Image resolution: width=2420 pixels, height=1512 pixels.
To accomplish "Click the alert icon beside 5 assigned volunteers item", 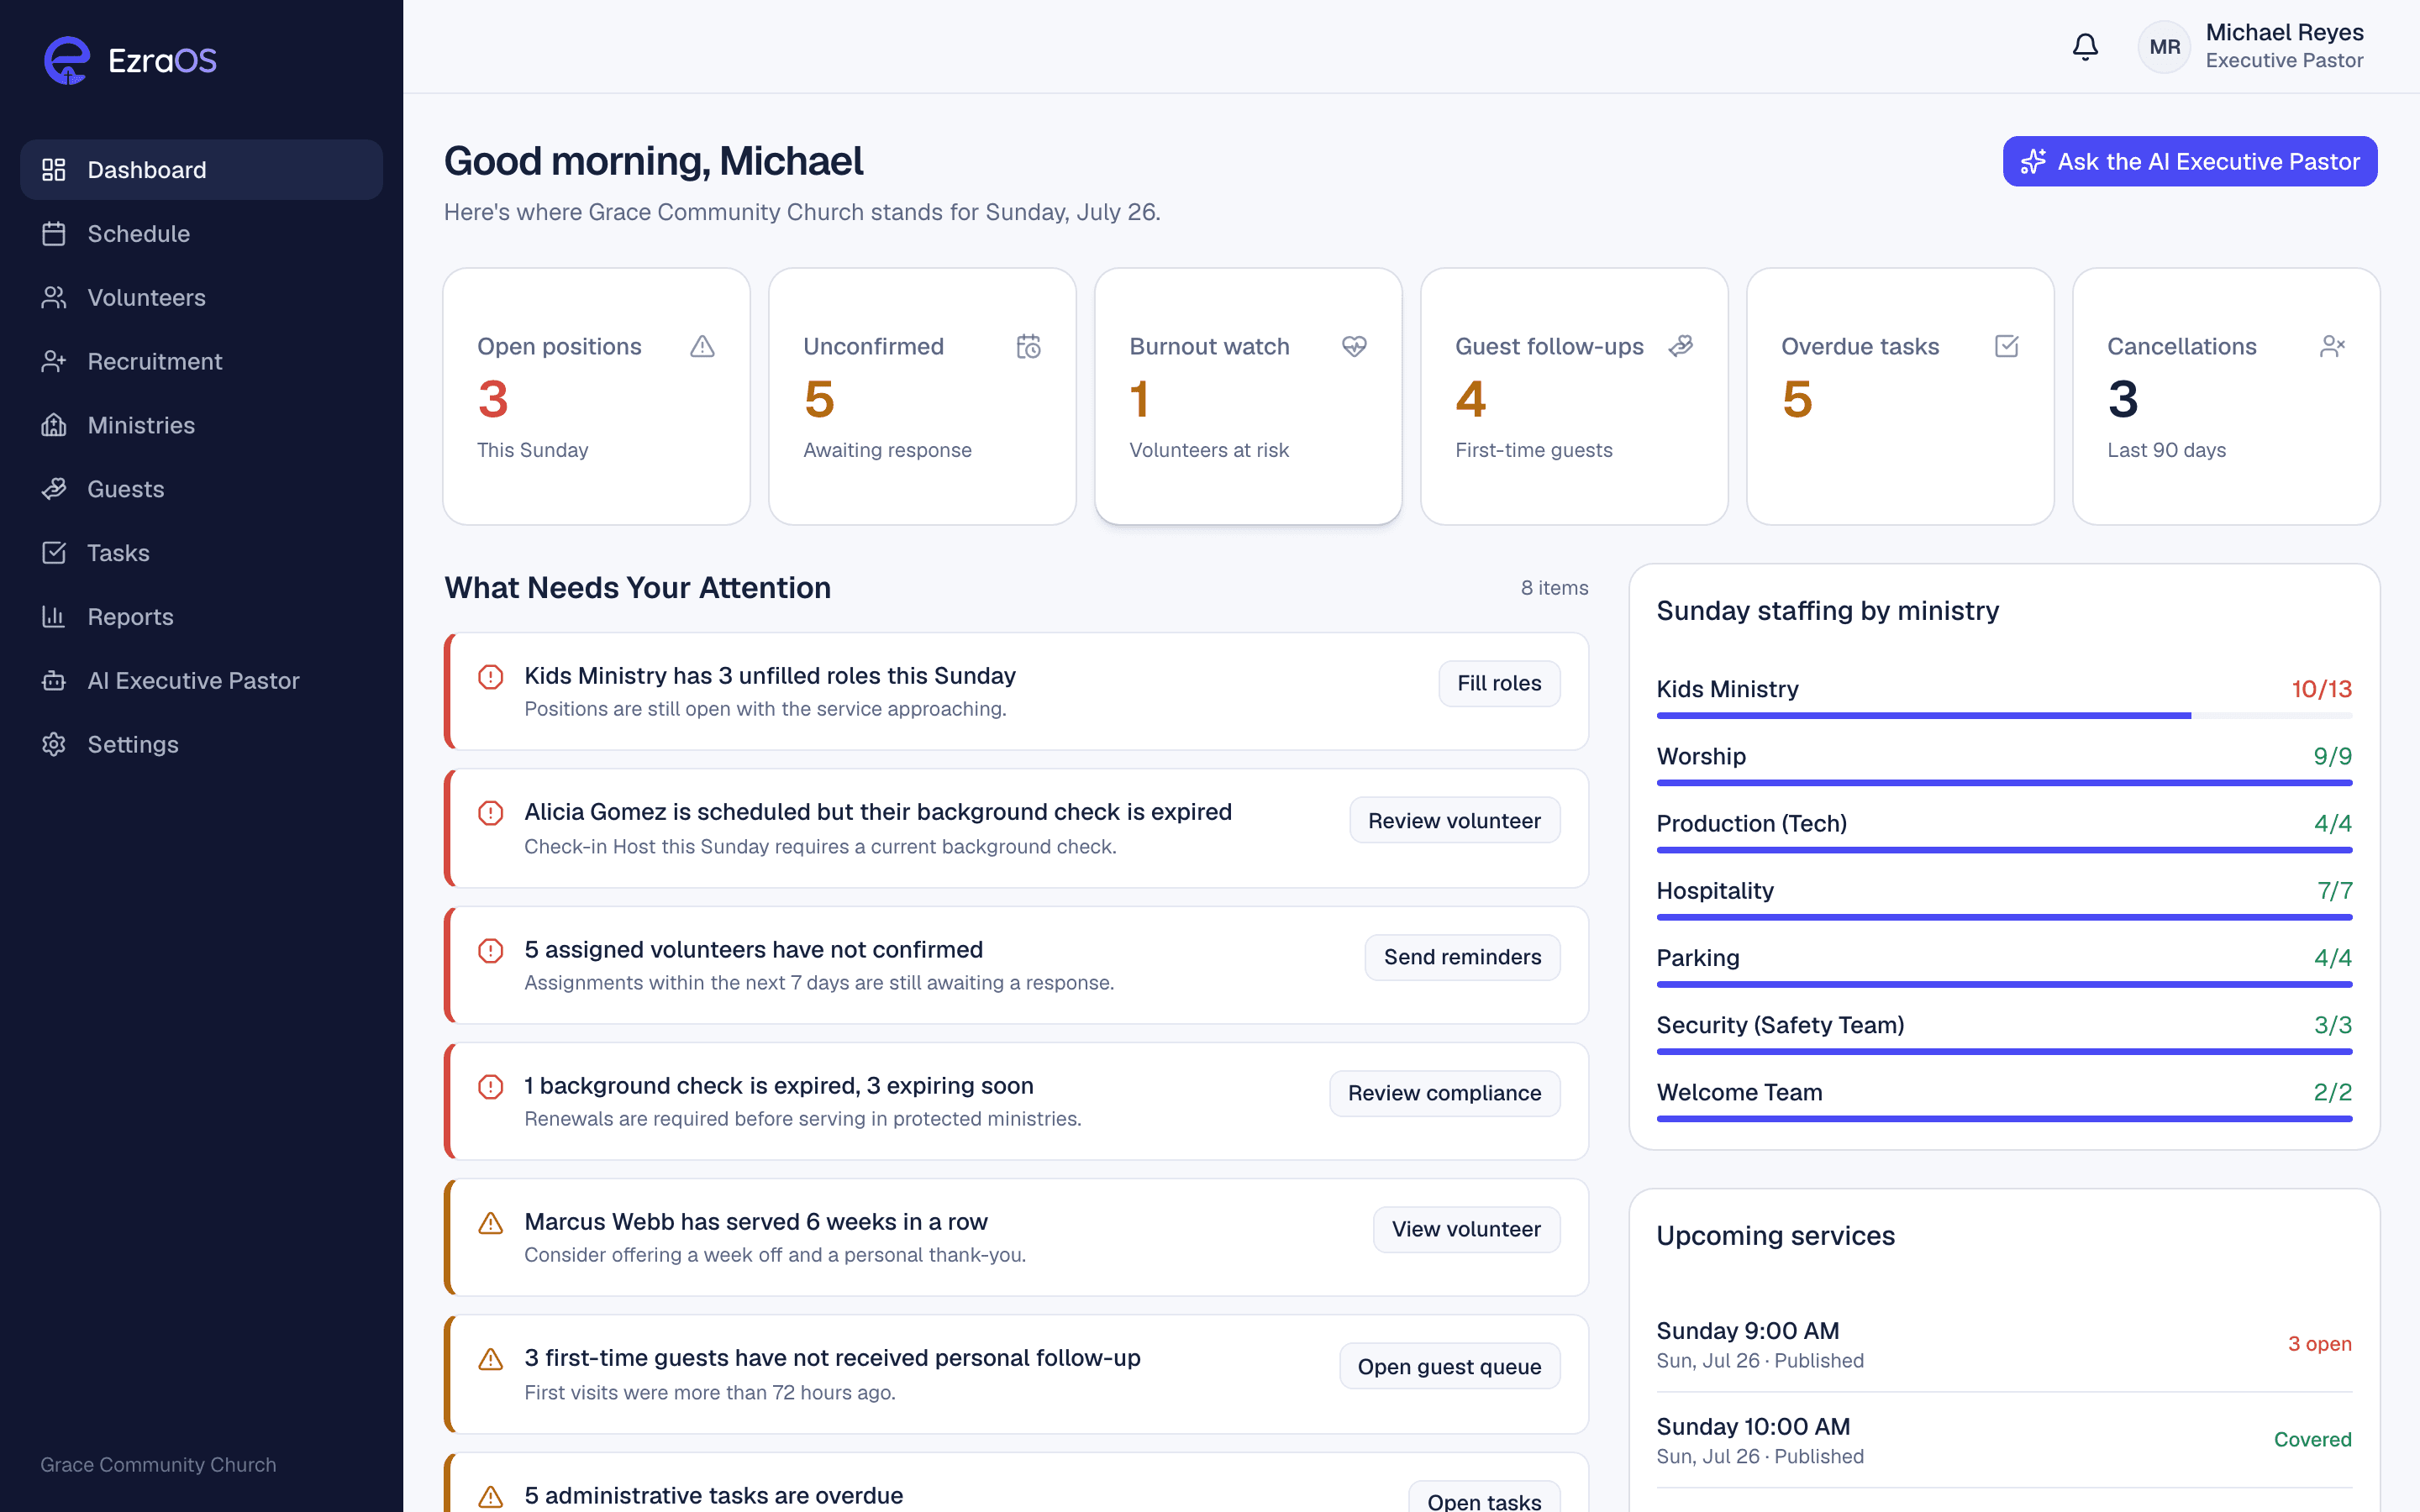I will click(490, 950).
